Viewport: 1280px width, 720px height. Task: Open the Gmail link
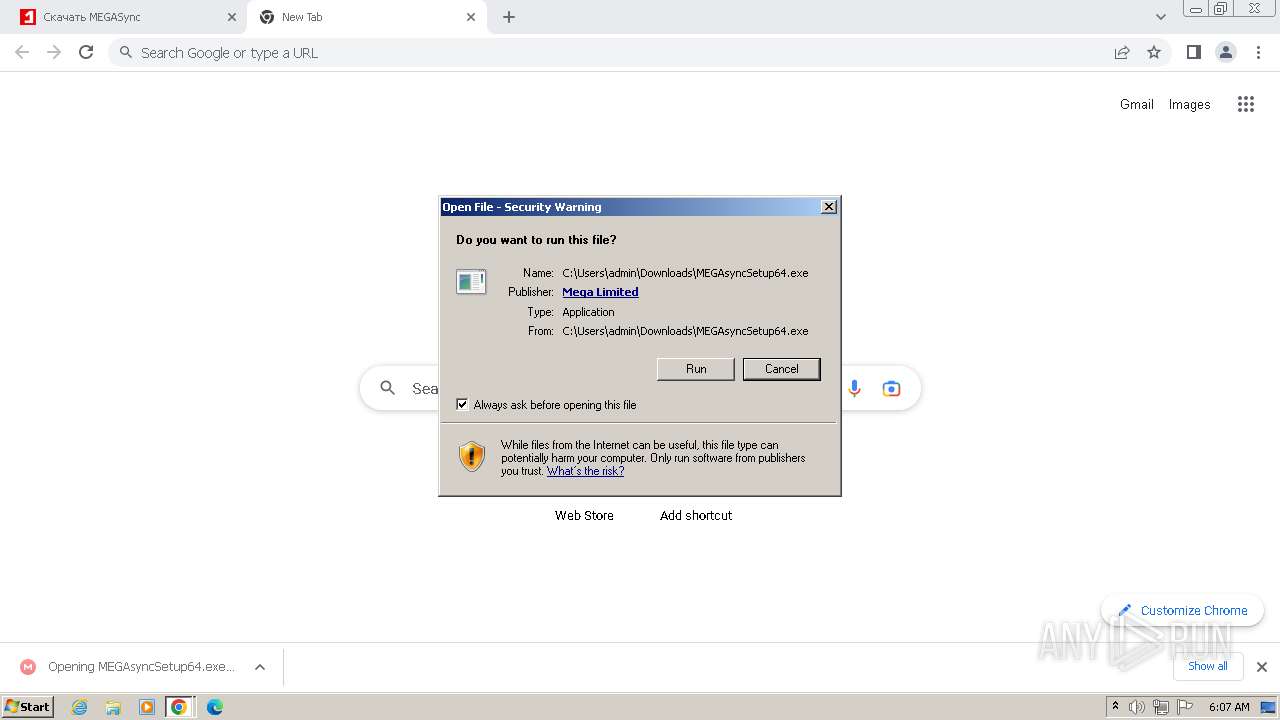coord(1137,104)
